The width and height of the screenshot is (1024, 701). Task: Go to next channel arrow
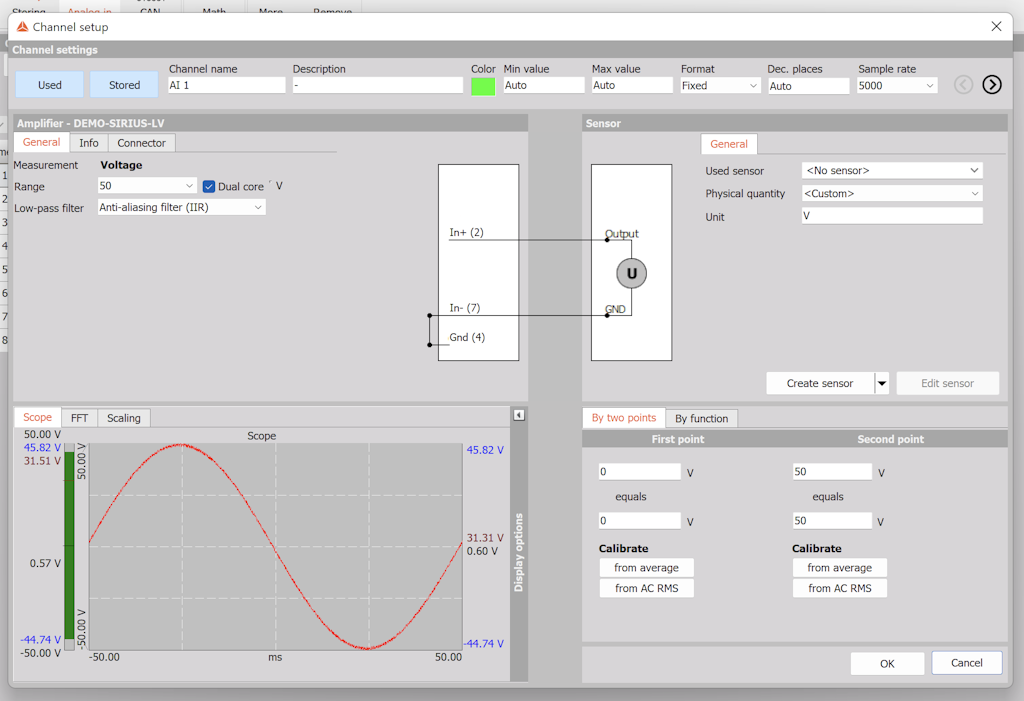click(991, 84)
